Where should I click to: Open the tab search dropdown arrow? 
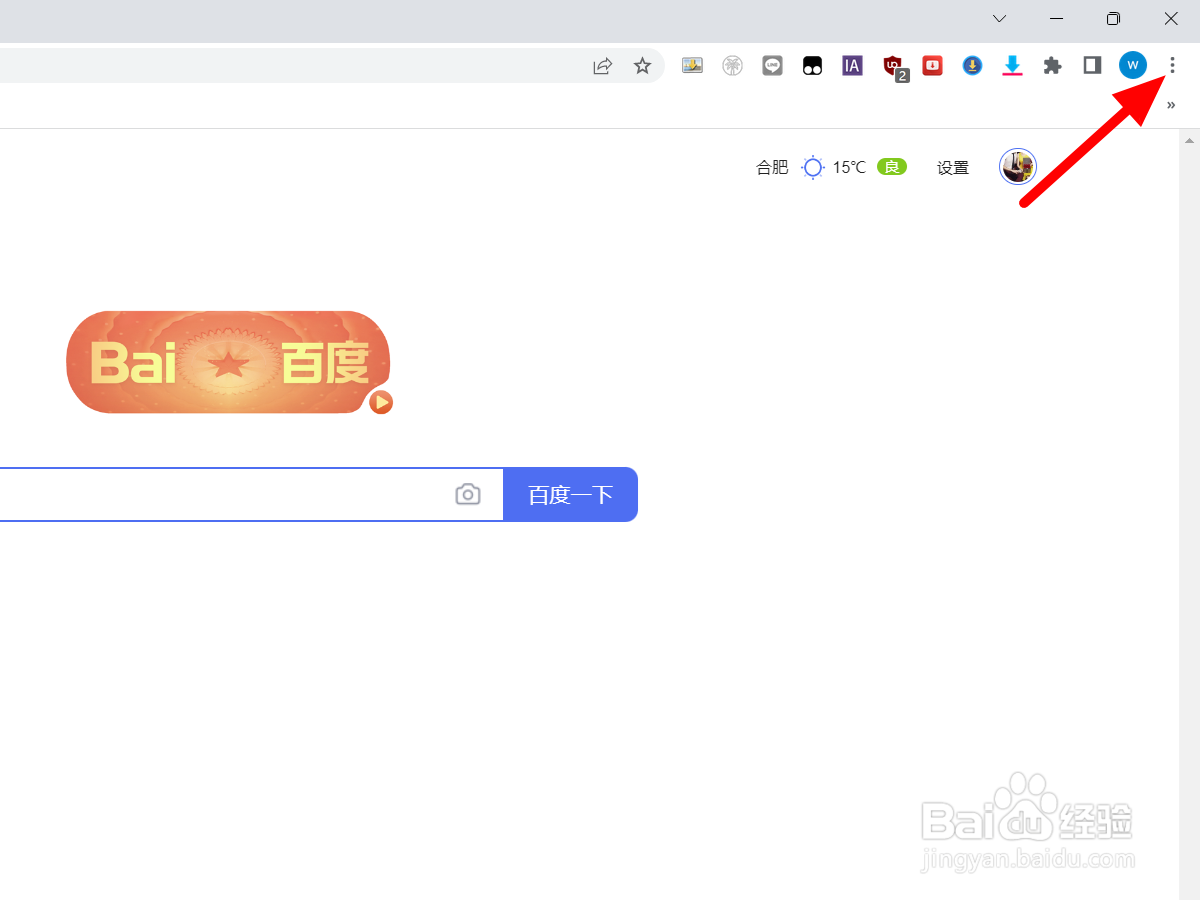pyautogui.click(x=999, y=18)
